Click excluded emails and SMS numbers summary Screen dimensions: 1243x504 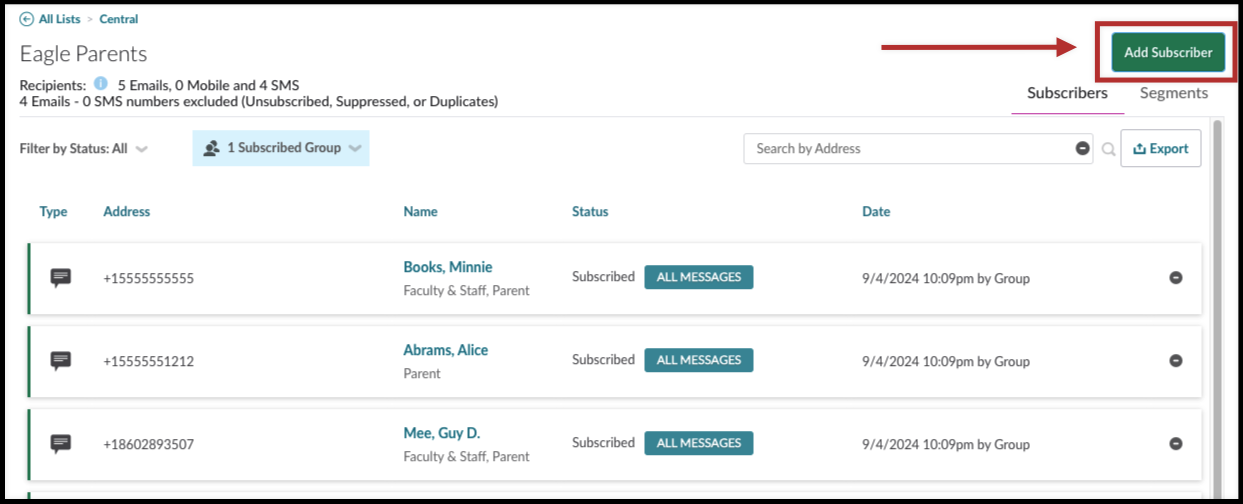[259, 101]
